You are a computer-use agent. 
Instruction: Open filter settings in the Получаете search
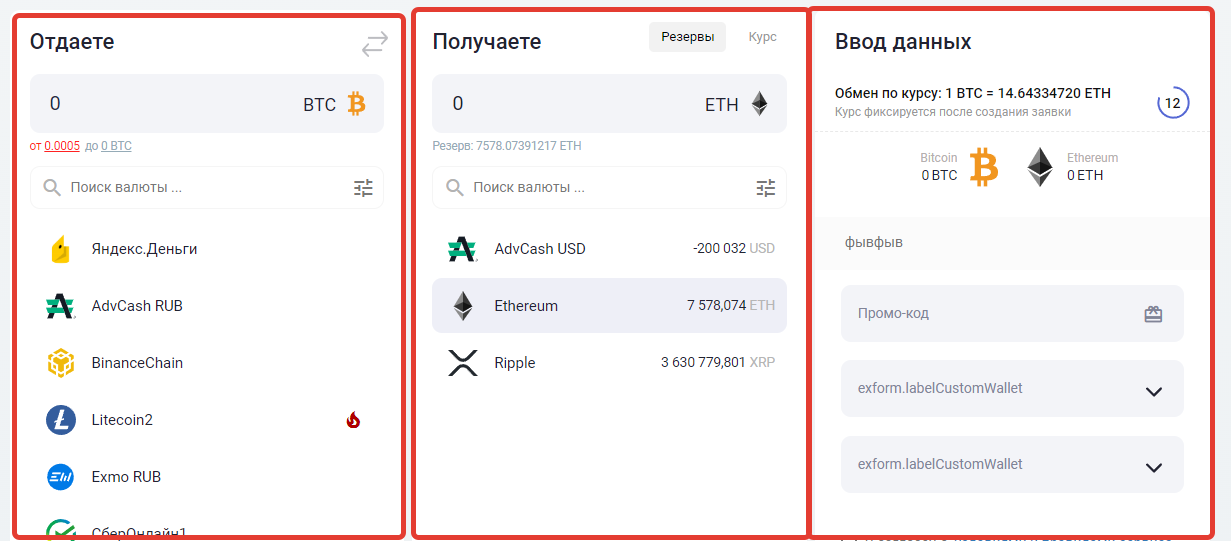tap(765, 188)
